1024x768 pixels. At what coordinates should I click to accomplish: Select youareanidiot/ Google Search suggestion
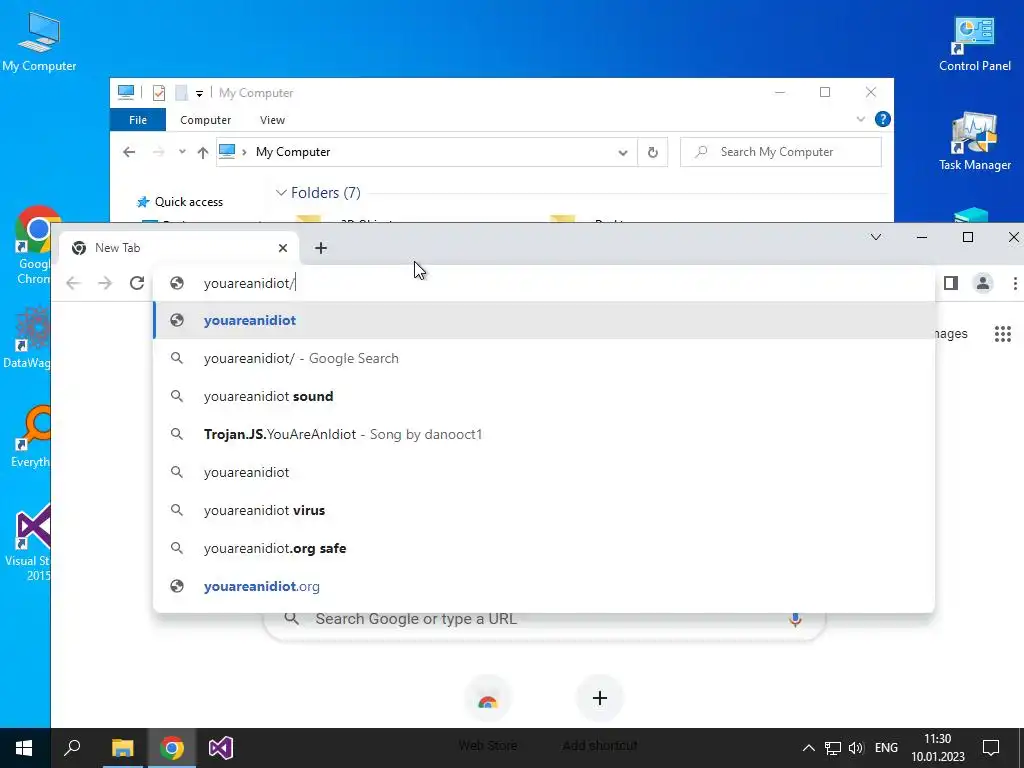click(544, 358)
